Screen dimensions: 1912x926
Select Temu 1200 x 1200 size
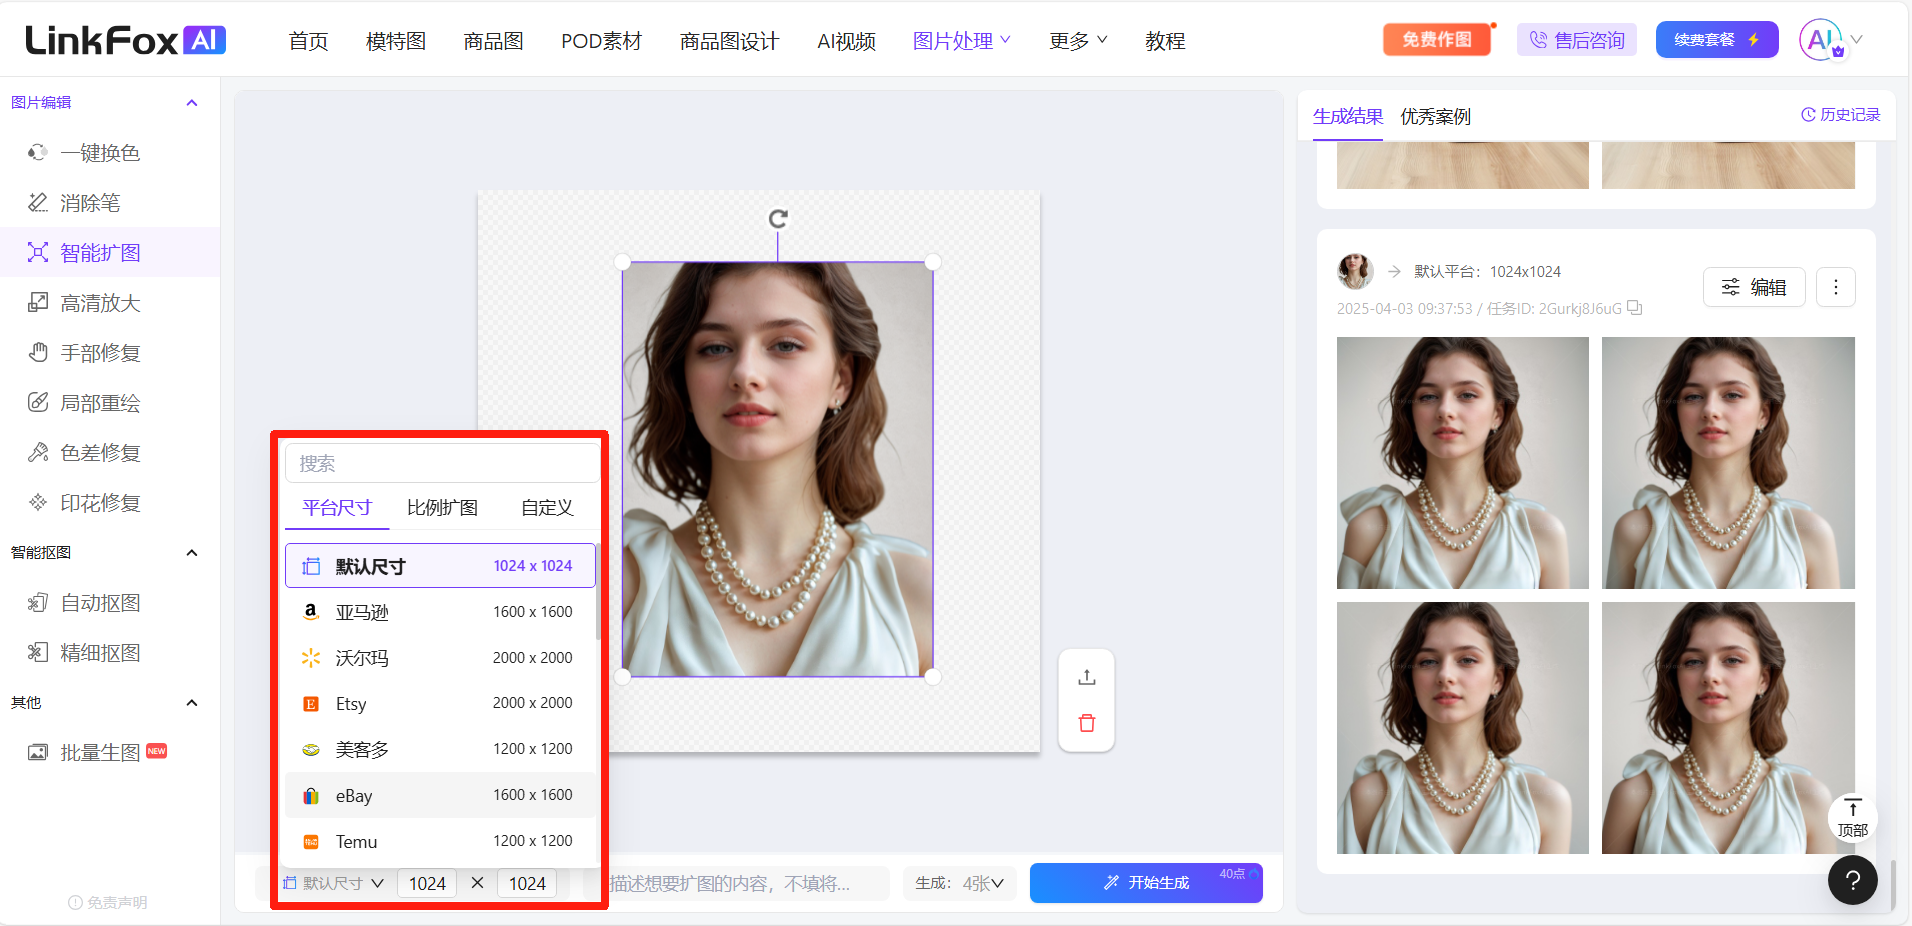[x=440, y=841]
